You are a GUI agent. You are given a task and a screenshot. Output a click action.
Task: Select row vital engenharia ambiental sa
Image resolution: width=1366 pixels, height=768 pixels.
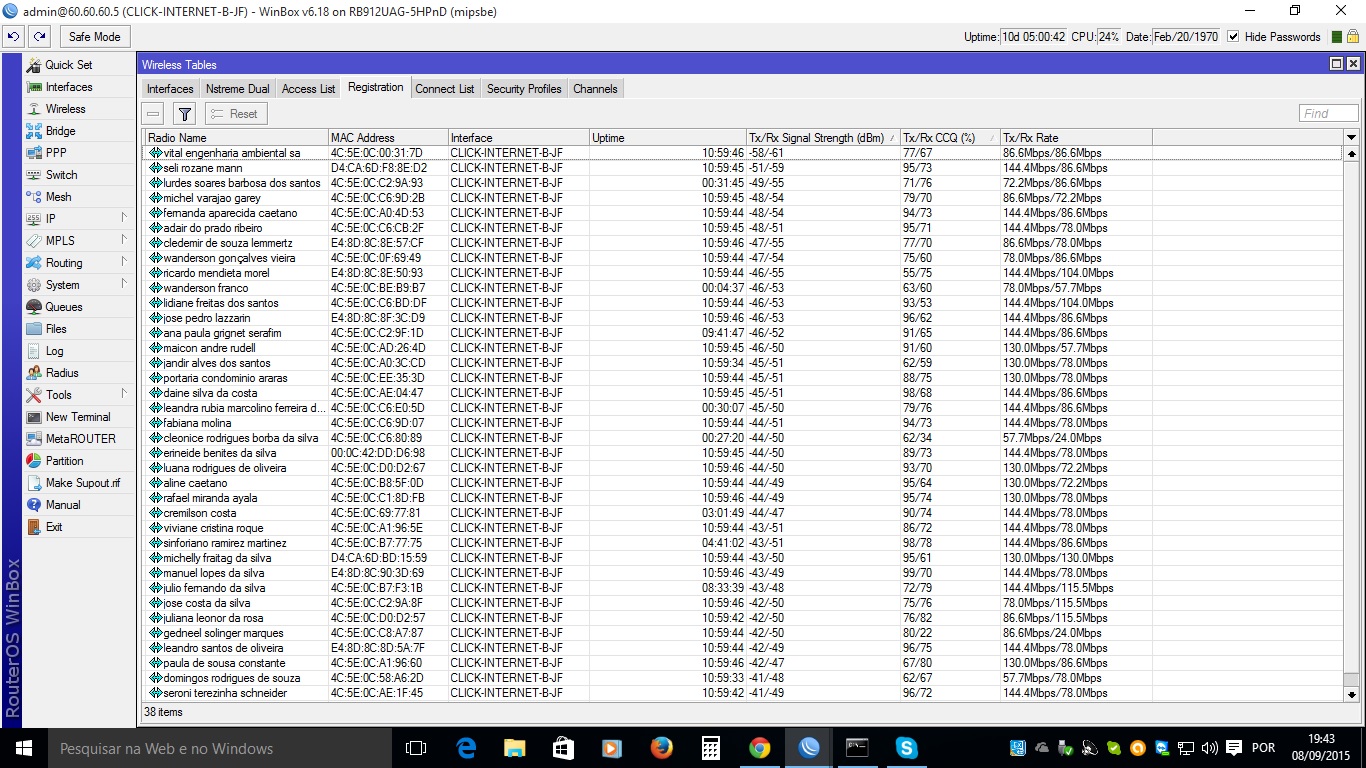743,153
